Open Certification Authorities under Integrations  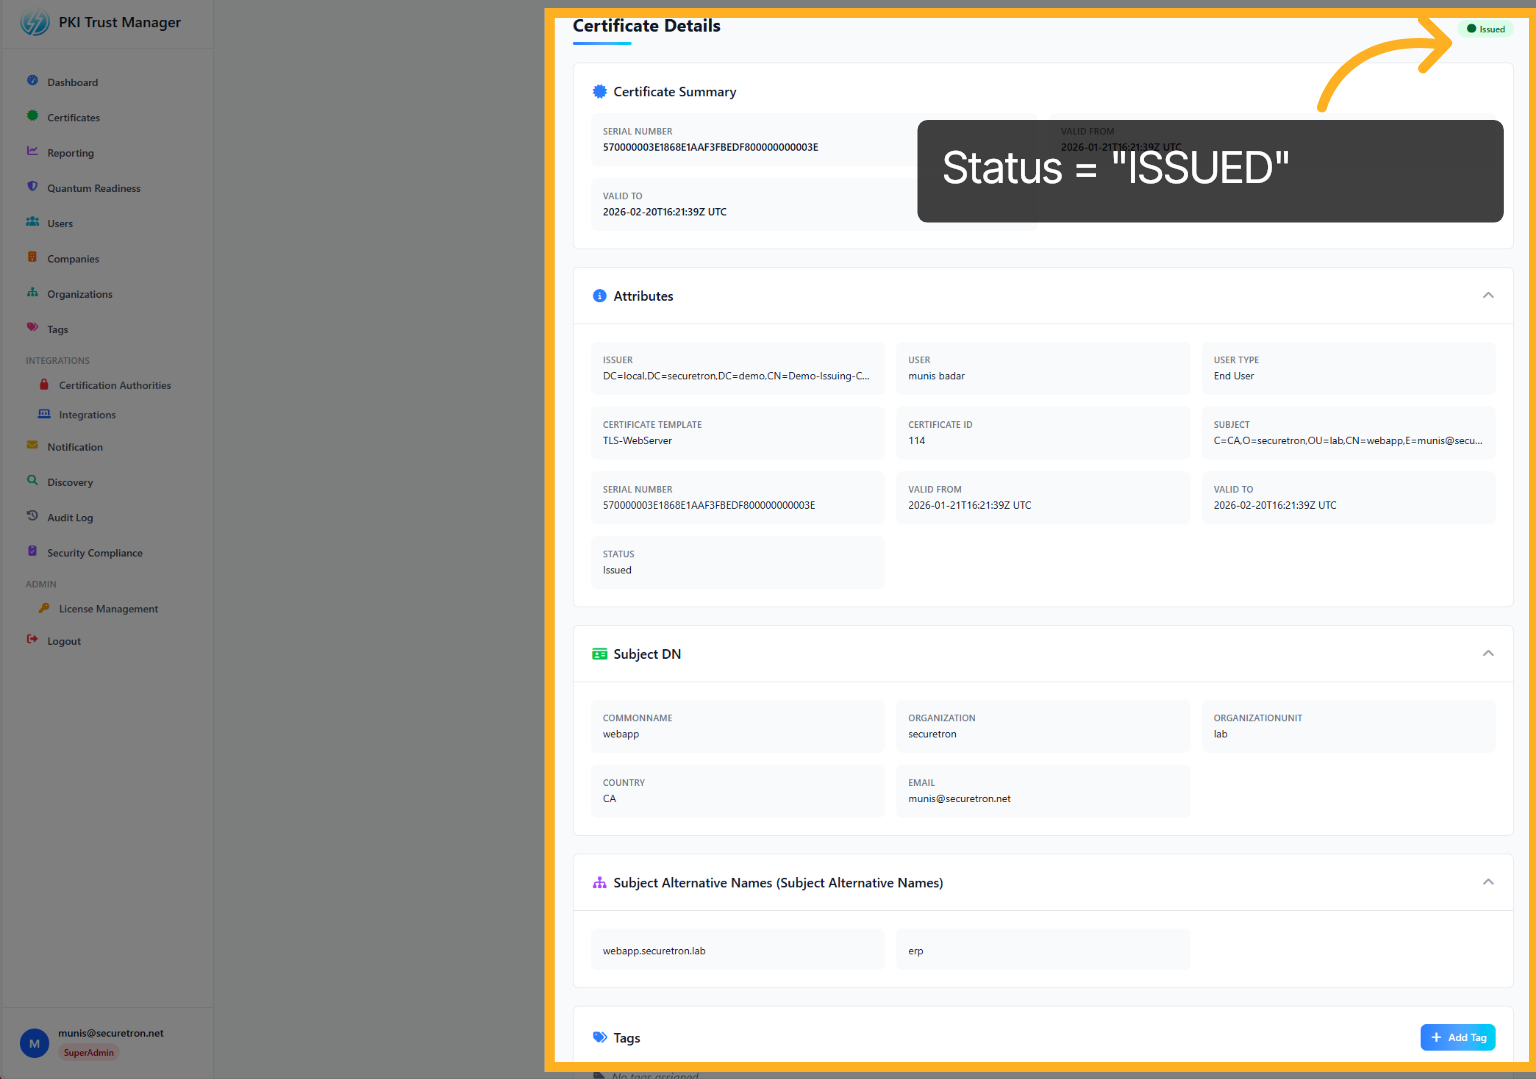click(x=115, y=385)
